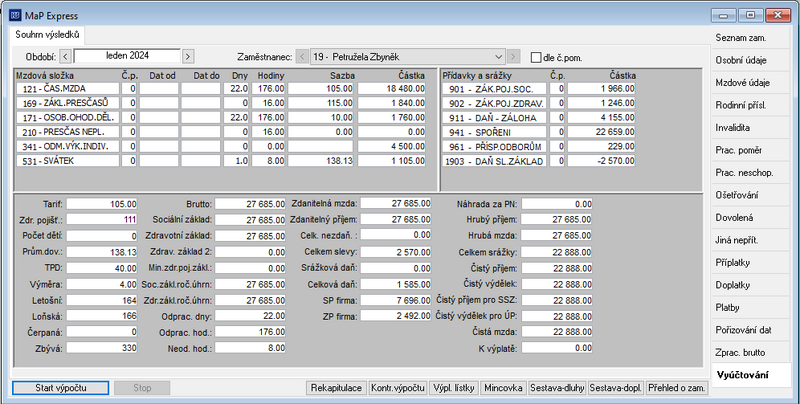Click the 941 - SPOŘENI row
This screenshot has width=800, height=404.
pyautogui.click(x=539, y=132)
